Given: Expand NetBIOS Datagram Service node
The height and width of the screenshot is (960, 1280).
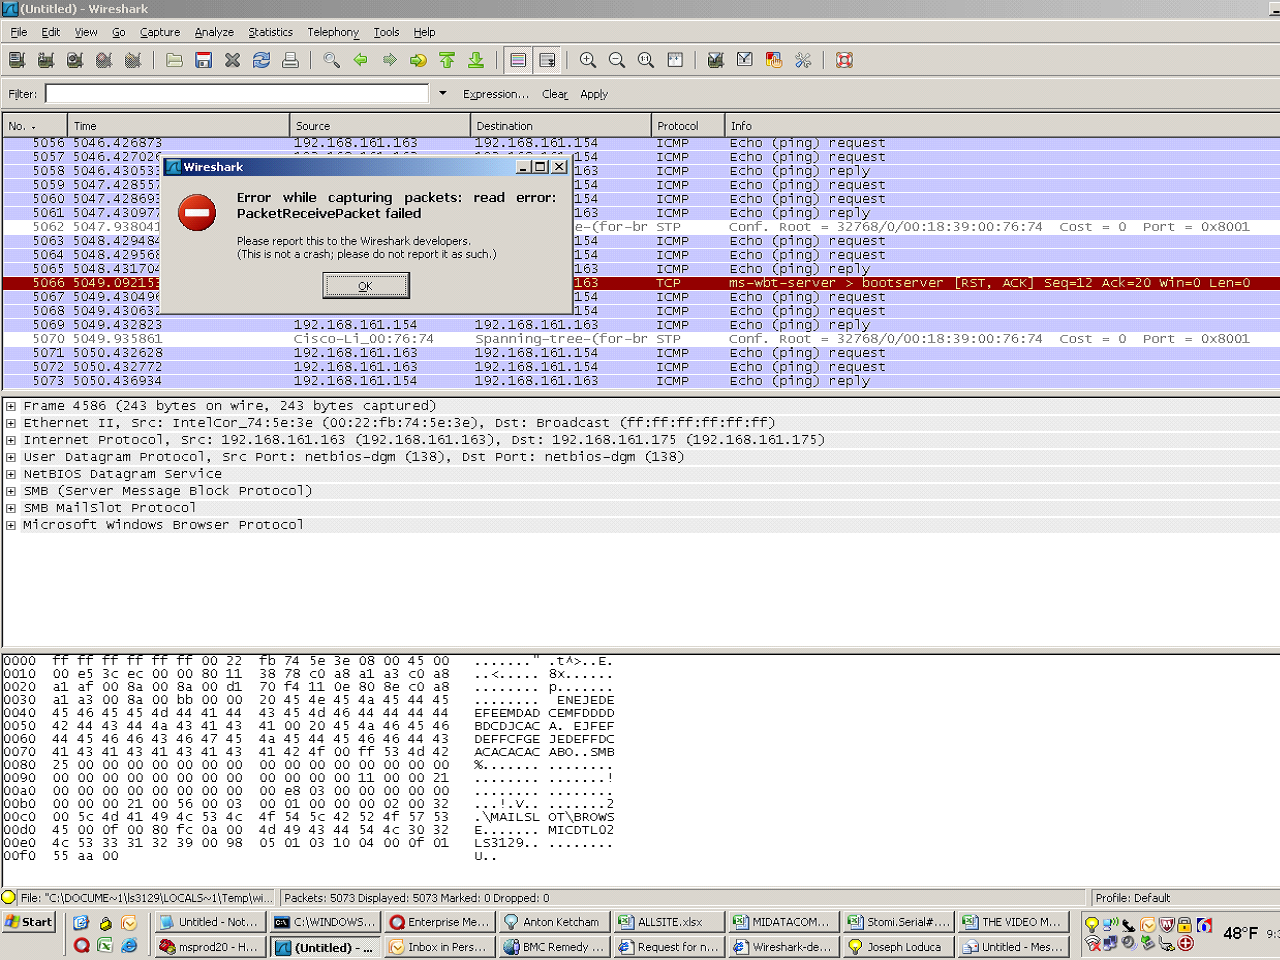Looking at the screenshot, I should (x=11, y=474).
